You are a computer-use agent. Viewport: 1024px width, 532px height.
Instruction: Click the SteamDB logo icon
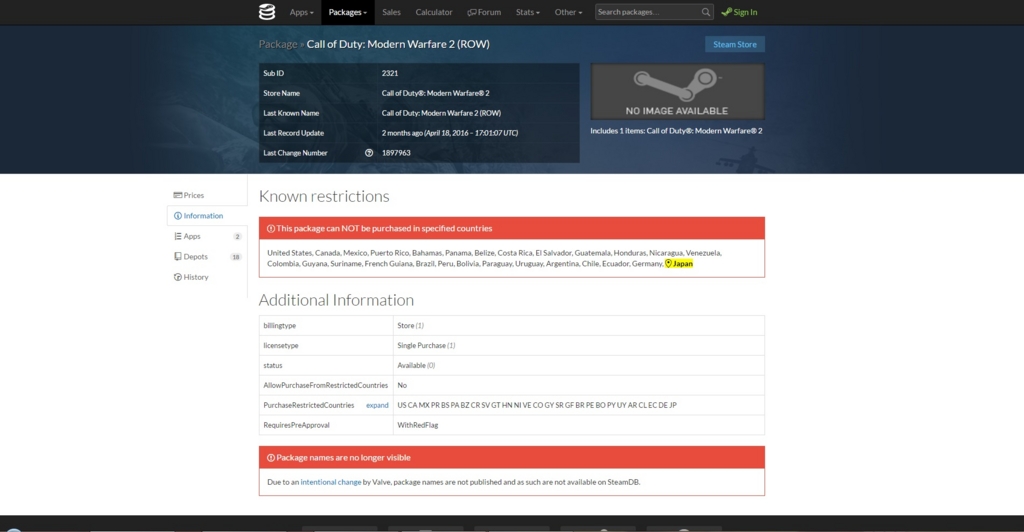[x=266, y=12]
